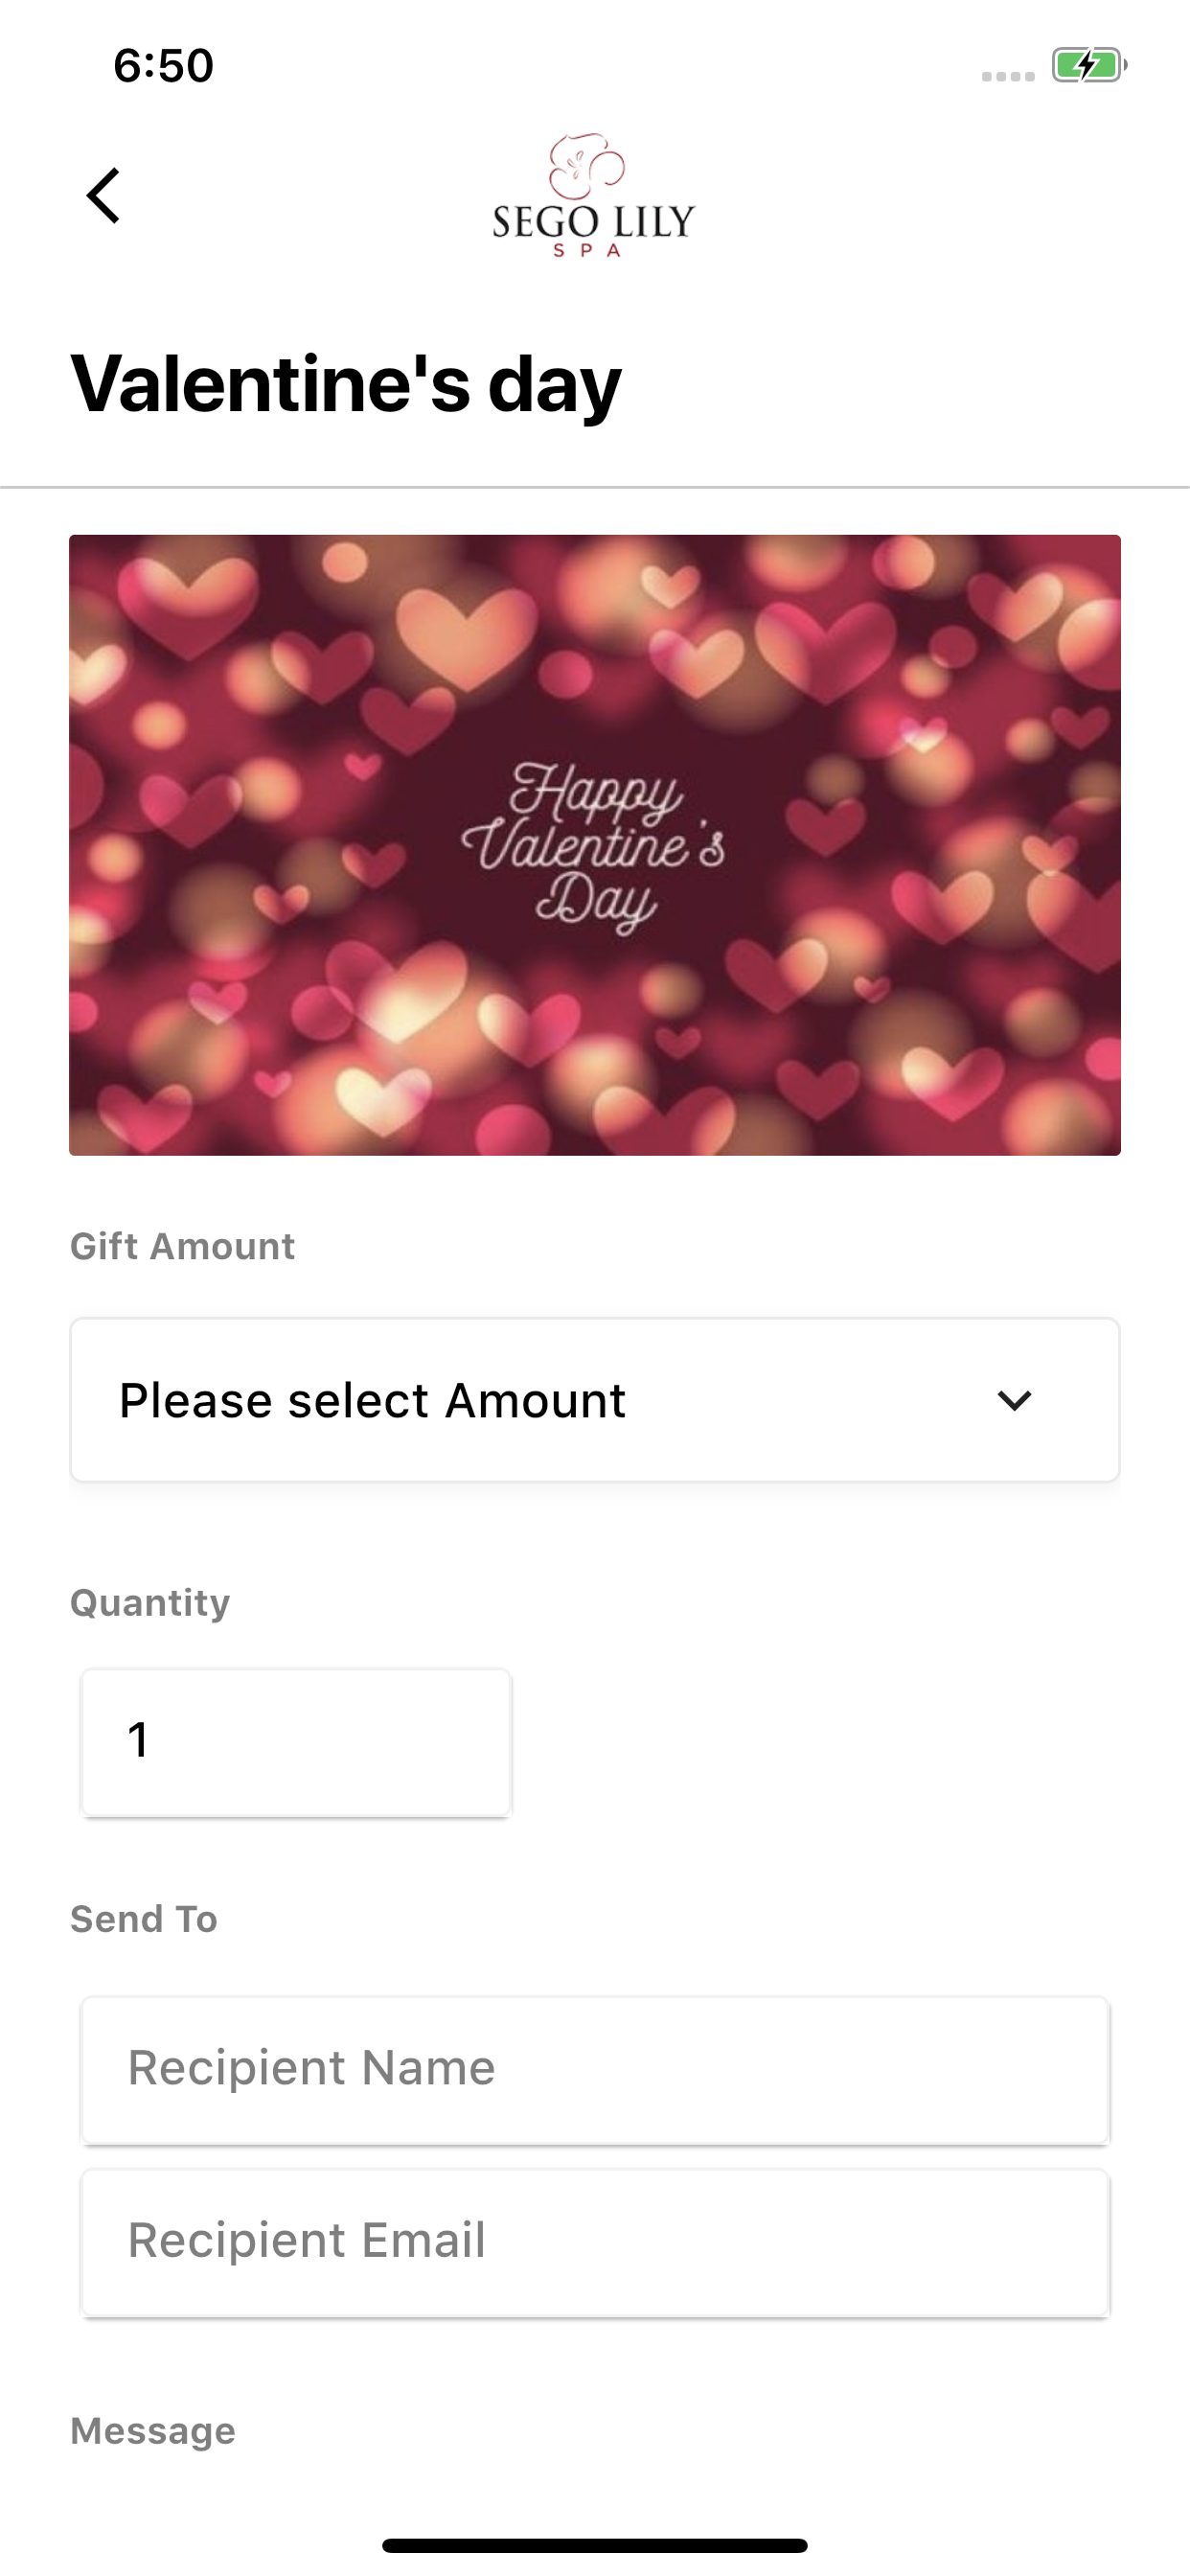Click the Recipient Email field
The height and width of the screenshot is (2576, 1190).
595,2241
